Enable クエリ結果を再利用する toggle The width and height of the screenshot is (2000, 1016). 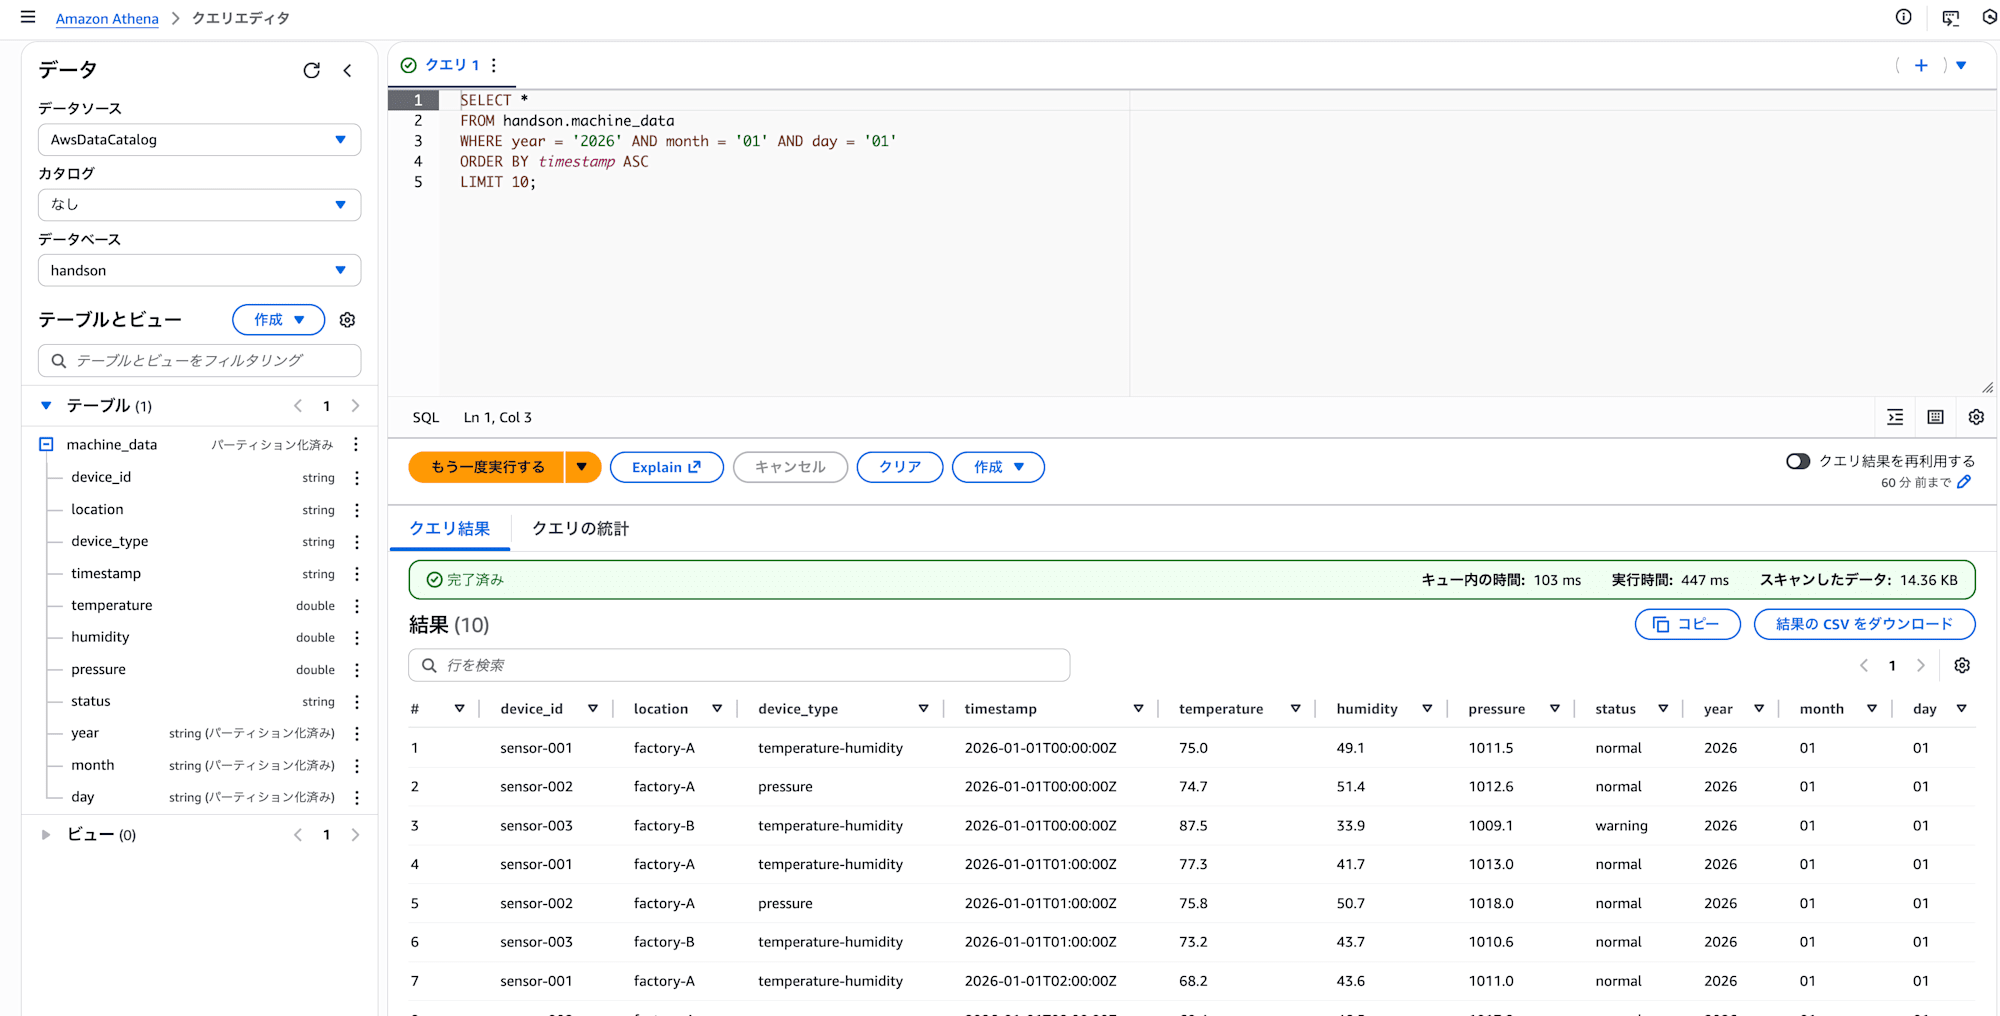[1798, 461]
